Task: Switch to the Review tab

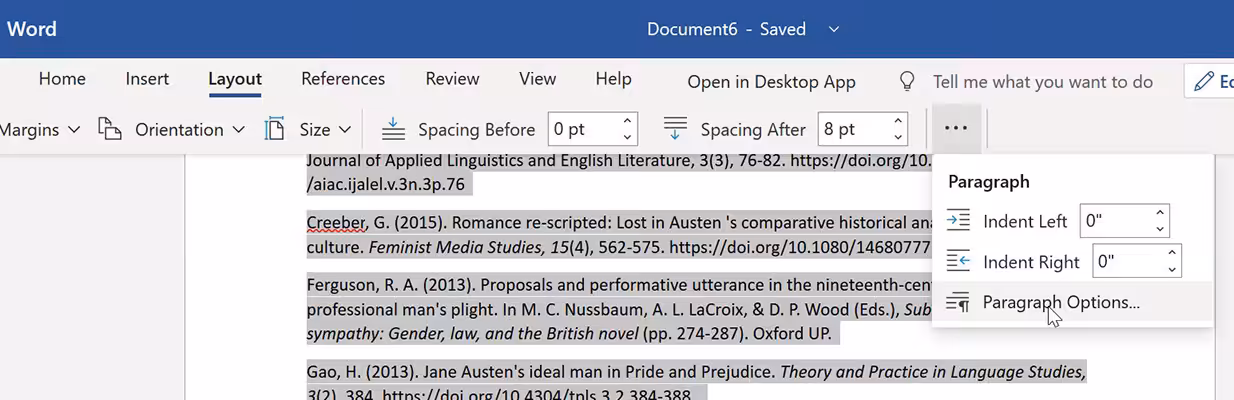Action: point(452,79)
